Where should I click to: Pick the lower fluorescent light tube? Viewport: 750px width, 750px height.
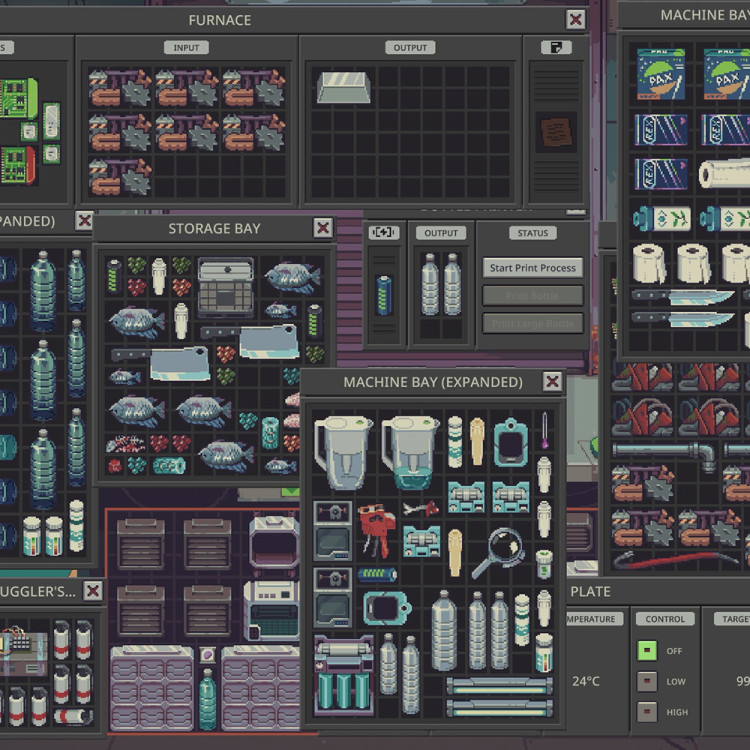point(499,708)
